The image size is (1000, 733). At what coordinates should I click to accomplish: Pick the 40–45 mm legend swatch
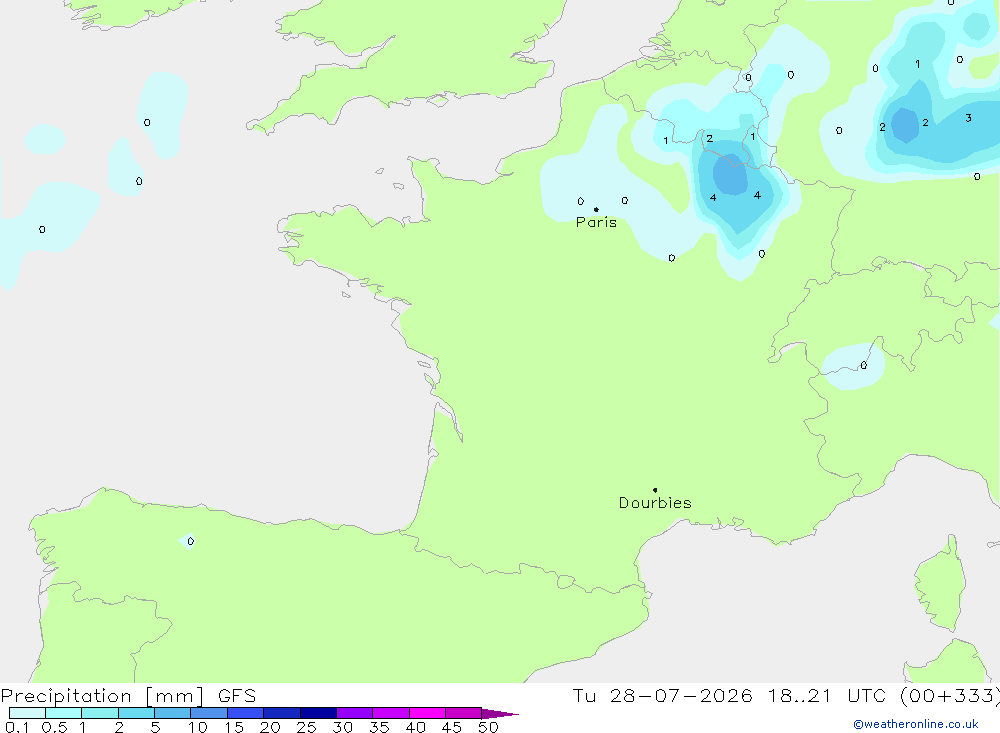point(427,713)
